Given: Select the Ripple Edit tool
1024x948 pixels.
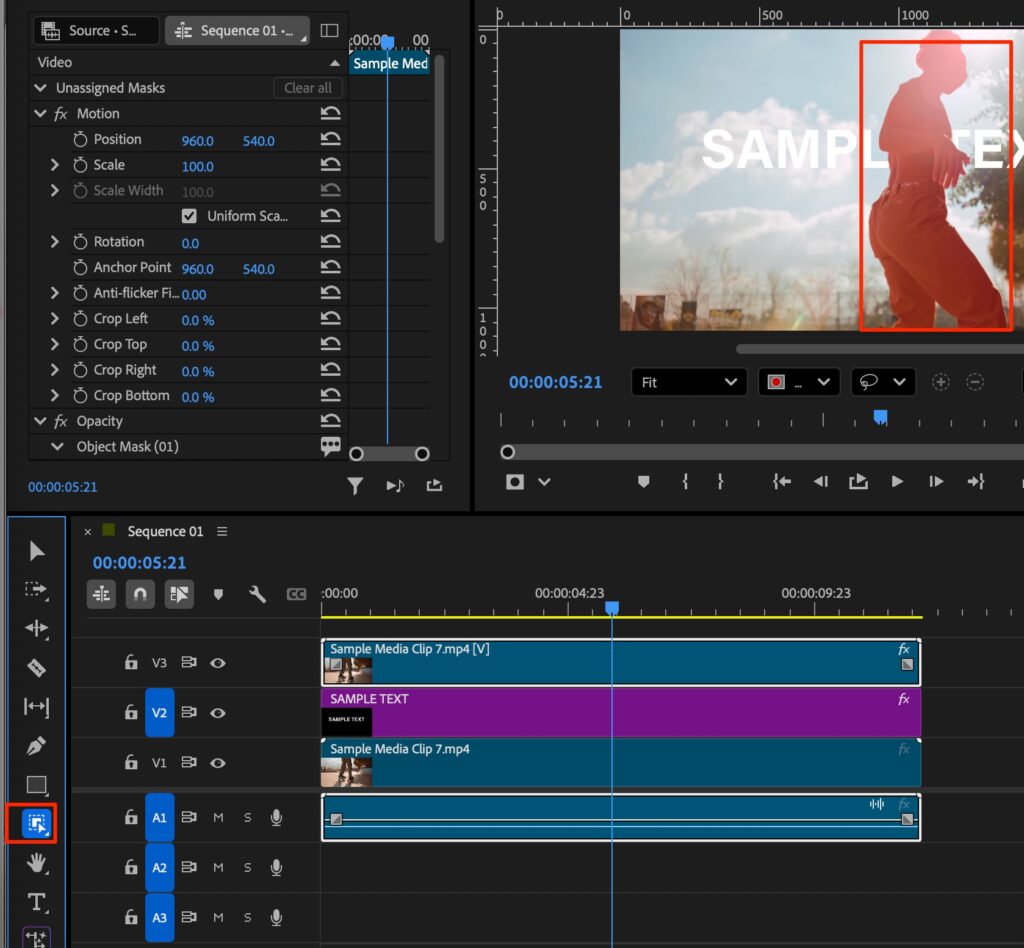Looking at the screenshot, I should (x=37, y=629).
